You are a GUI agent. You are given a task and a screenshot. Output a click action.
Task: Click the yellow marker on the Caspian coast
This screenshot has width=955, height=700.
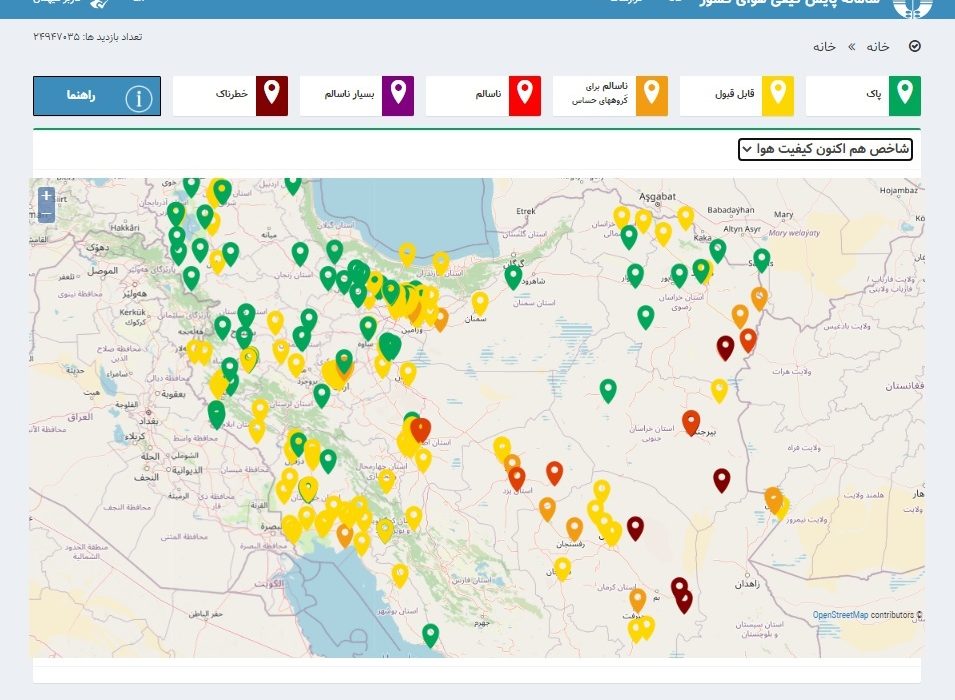(x=407, y=253)
